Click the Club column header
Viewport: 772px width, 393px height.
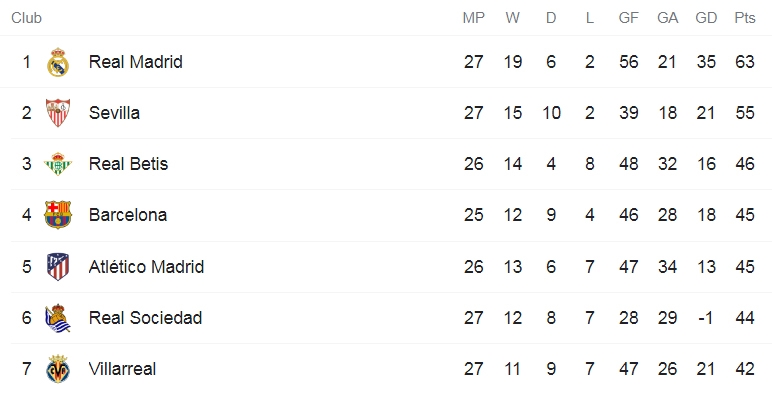point(27,18)
